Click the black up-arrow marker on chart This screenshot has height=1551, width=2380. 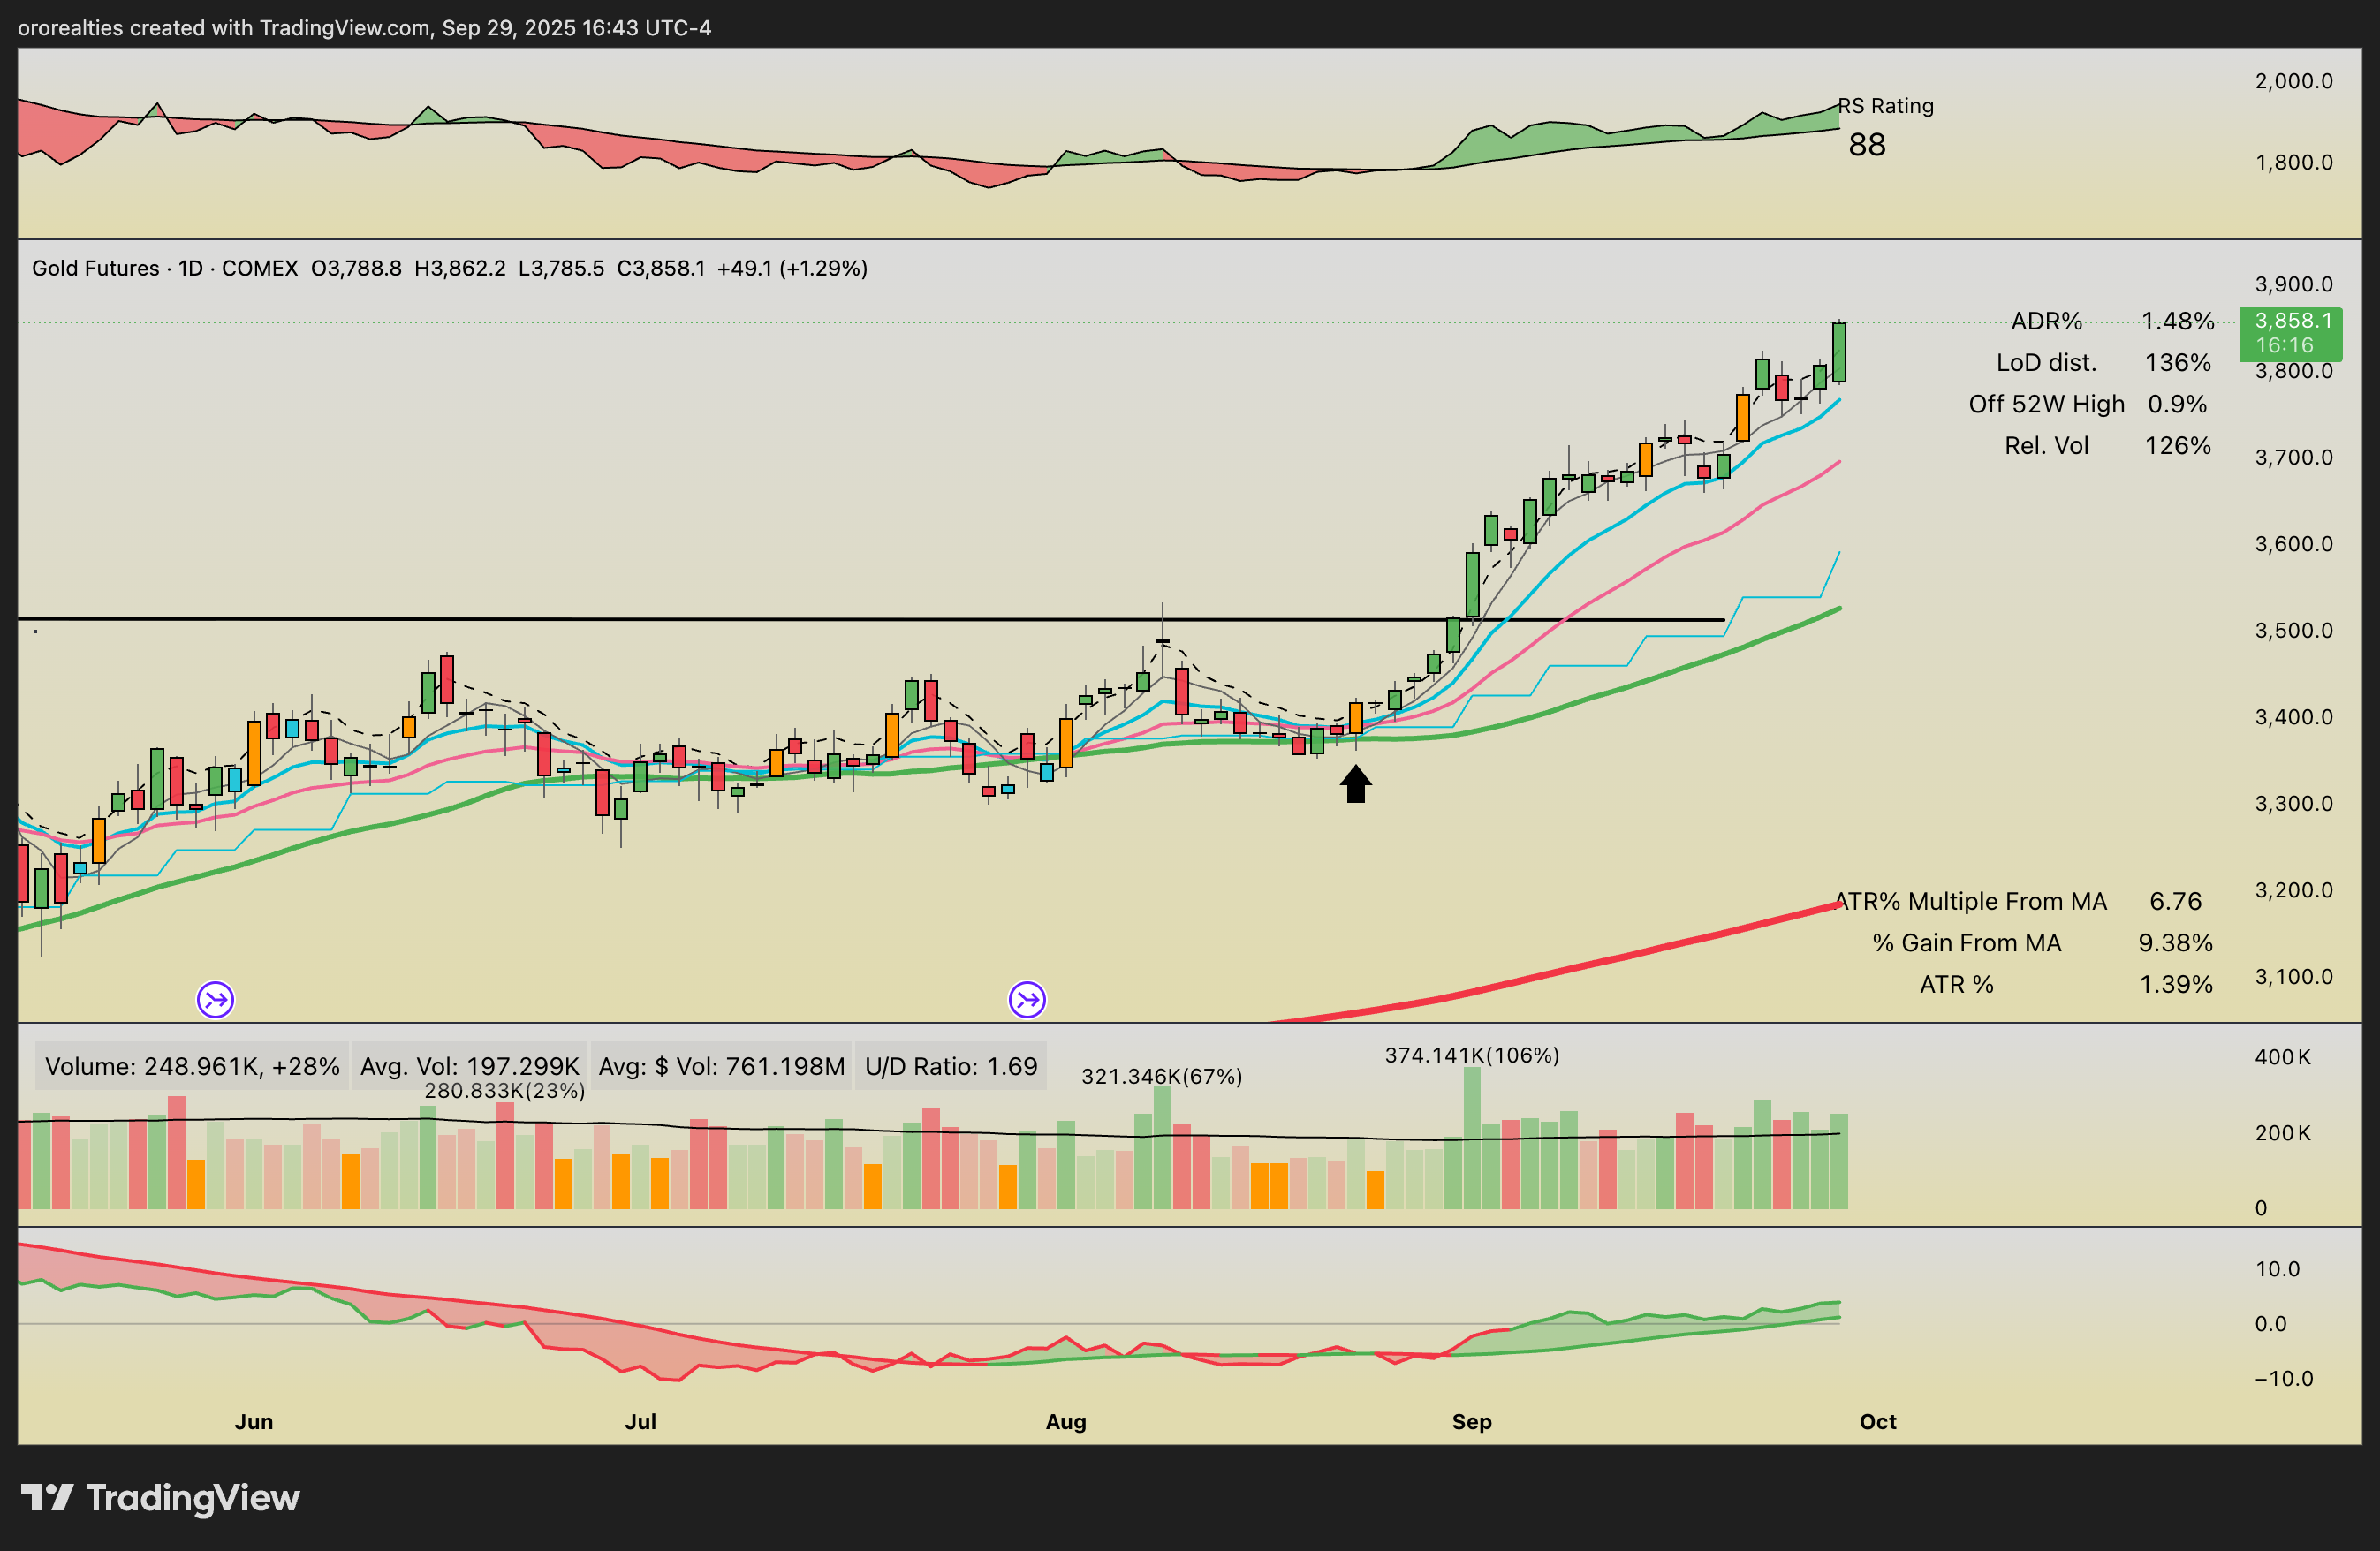click(x=1355, y=784)
